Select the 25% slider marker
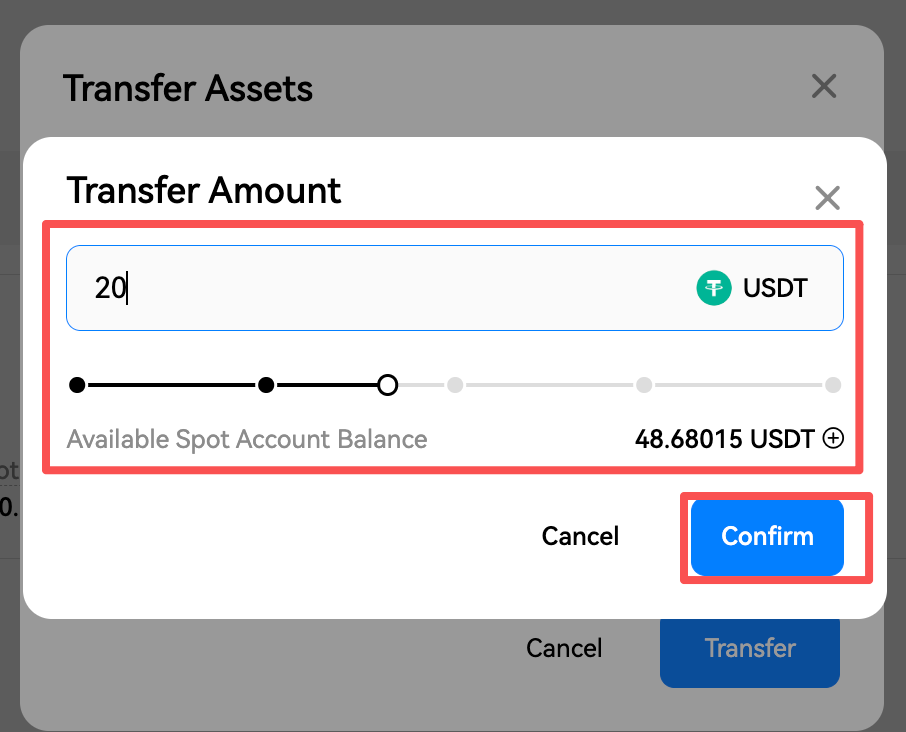 (266, 384)
